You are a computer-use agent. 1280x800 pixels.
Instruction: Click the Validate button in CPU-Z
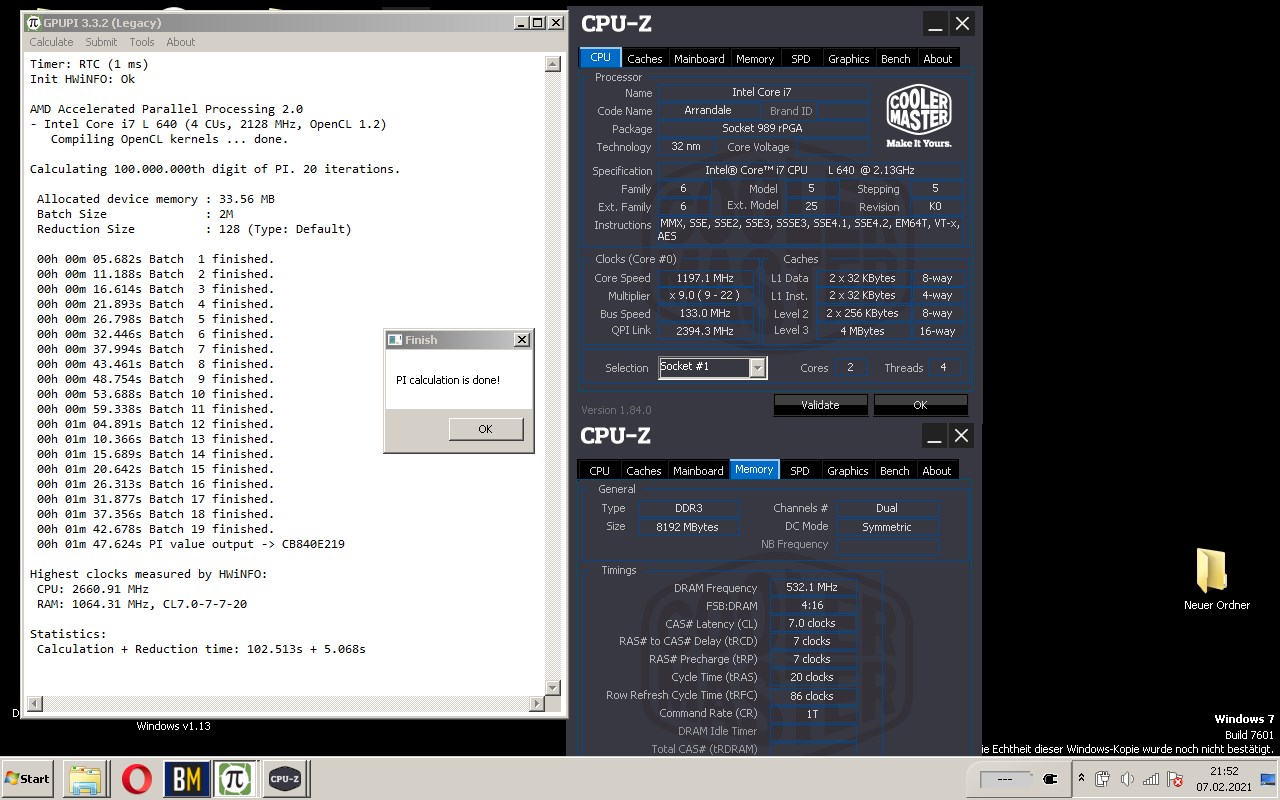tap(820, 405)
